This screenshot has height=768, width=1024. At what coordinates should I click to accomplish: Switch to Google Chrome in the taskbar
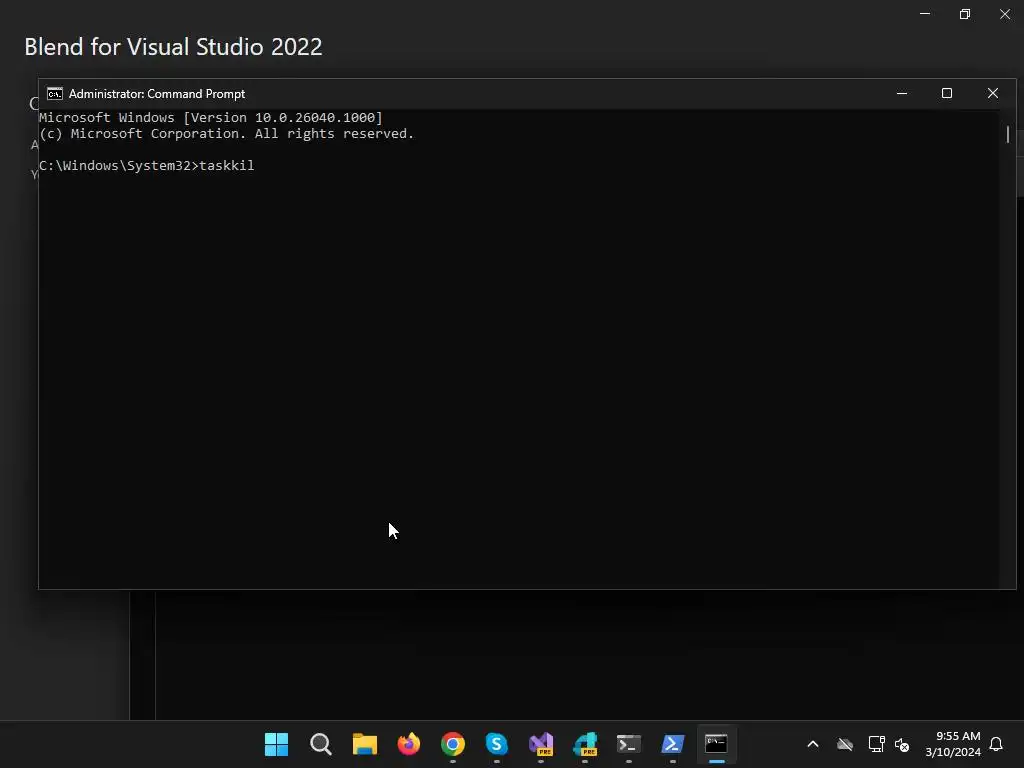tap(453, 744)
